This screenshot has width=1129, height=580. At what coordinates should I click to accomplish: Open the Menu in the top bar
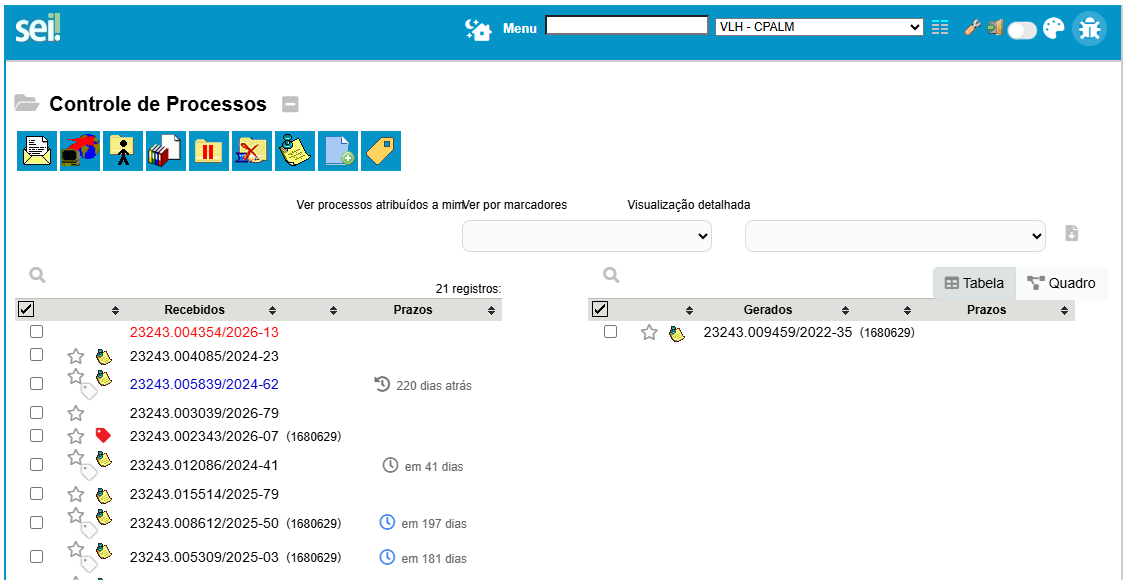519,28
